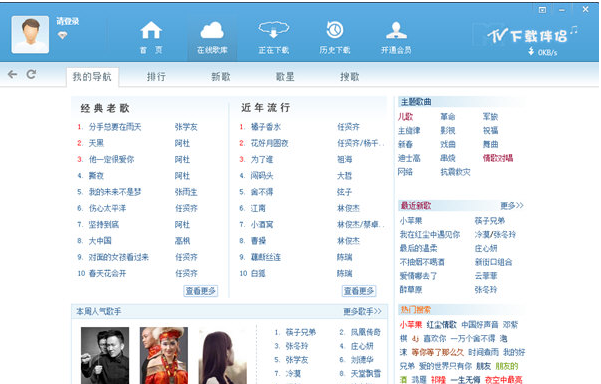Open the 首页 home icon
This screenshot has height=384, width=601.
151,30
